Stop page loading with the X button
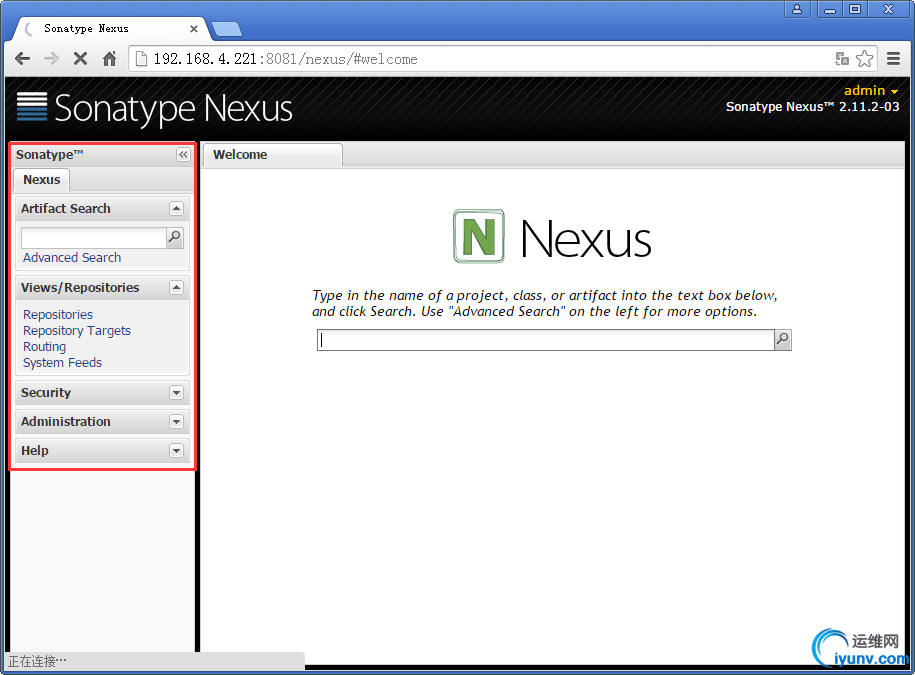This screenshot has width=915, height=675. point(81,59)
